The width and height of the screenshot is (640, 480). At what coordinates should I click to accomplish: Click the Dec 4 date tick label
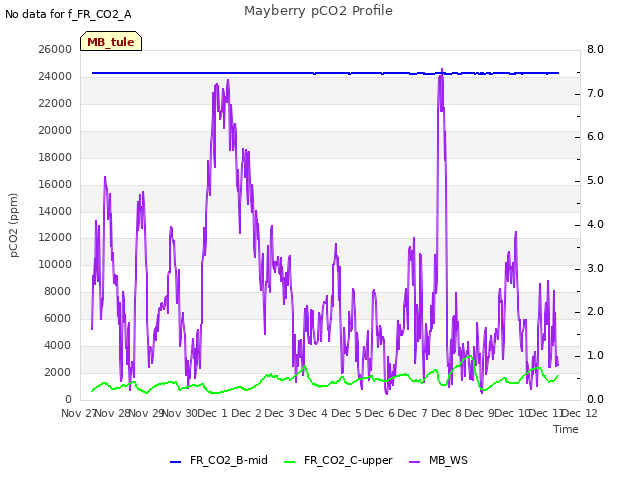[313, 413]
